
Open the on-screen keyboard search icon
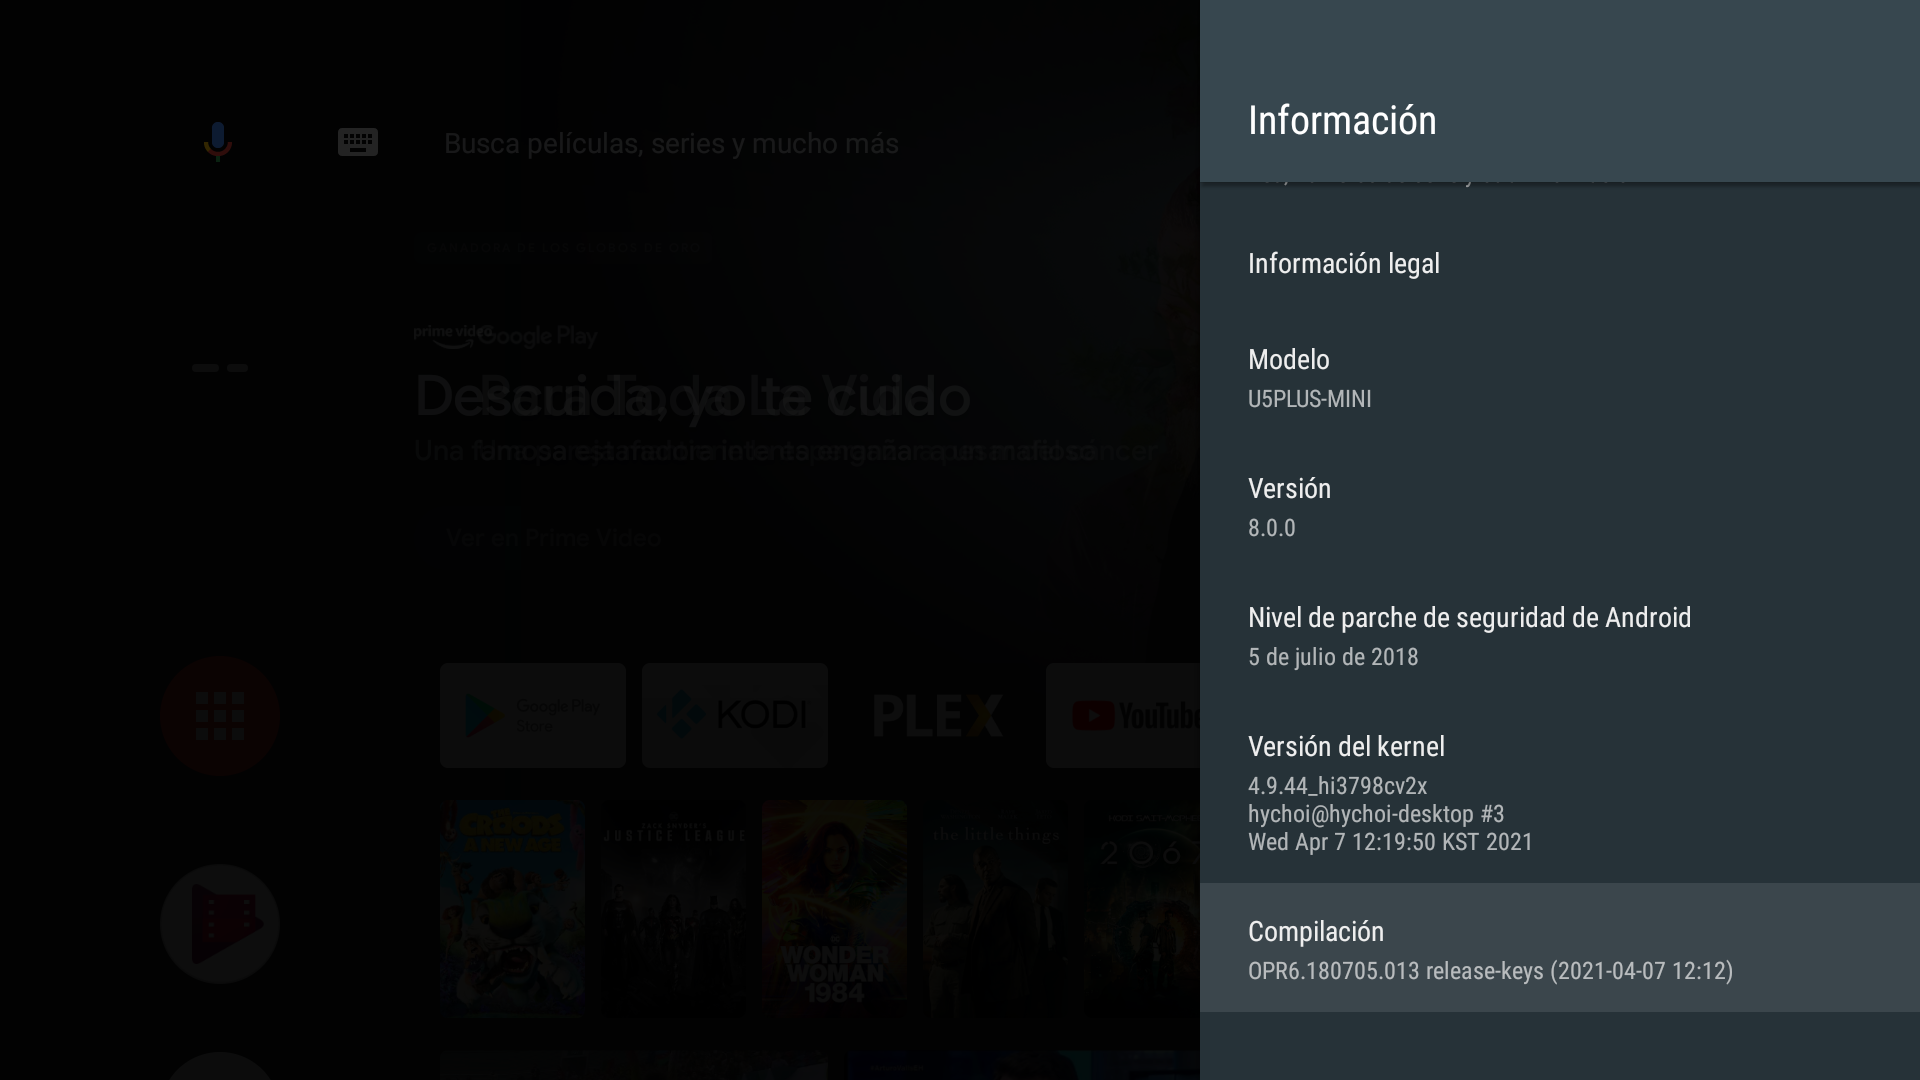tap(357, 142)
